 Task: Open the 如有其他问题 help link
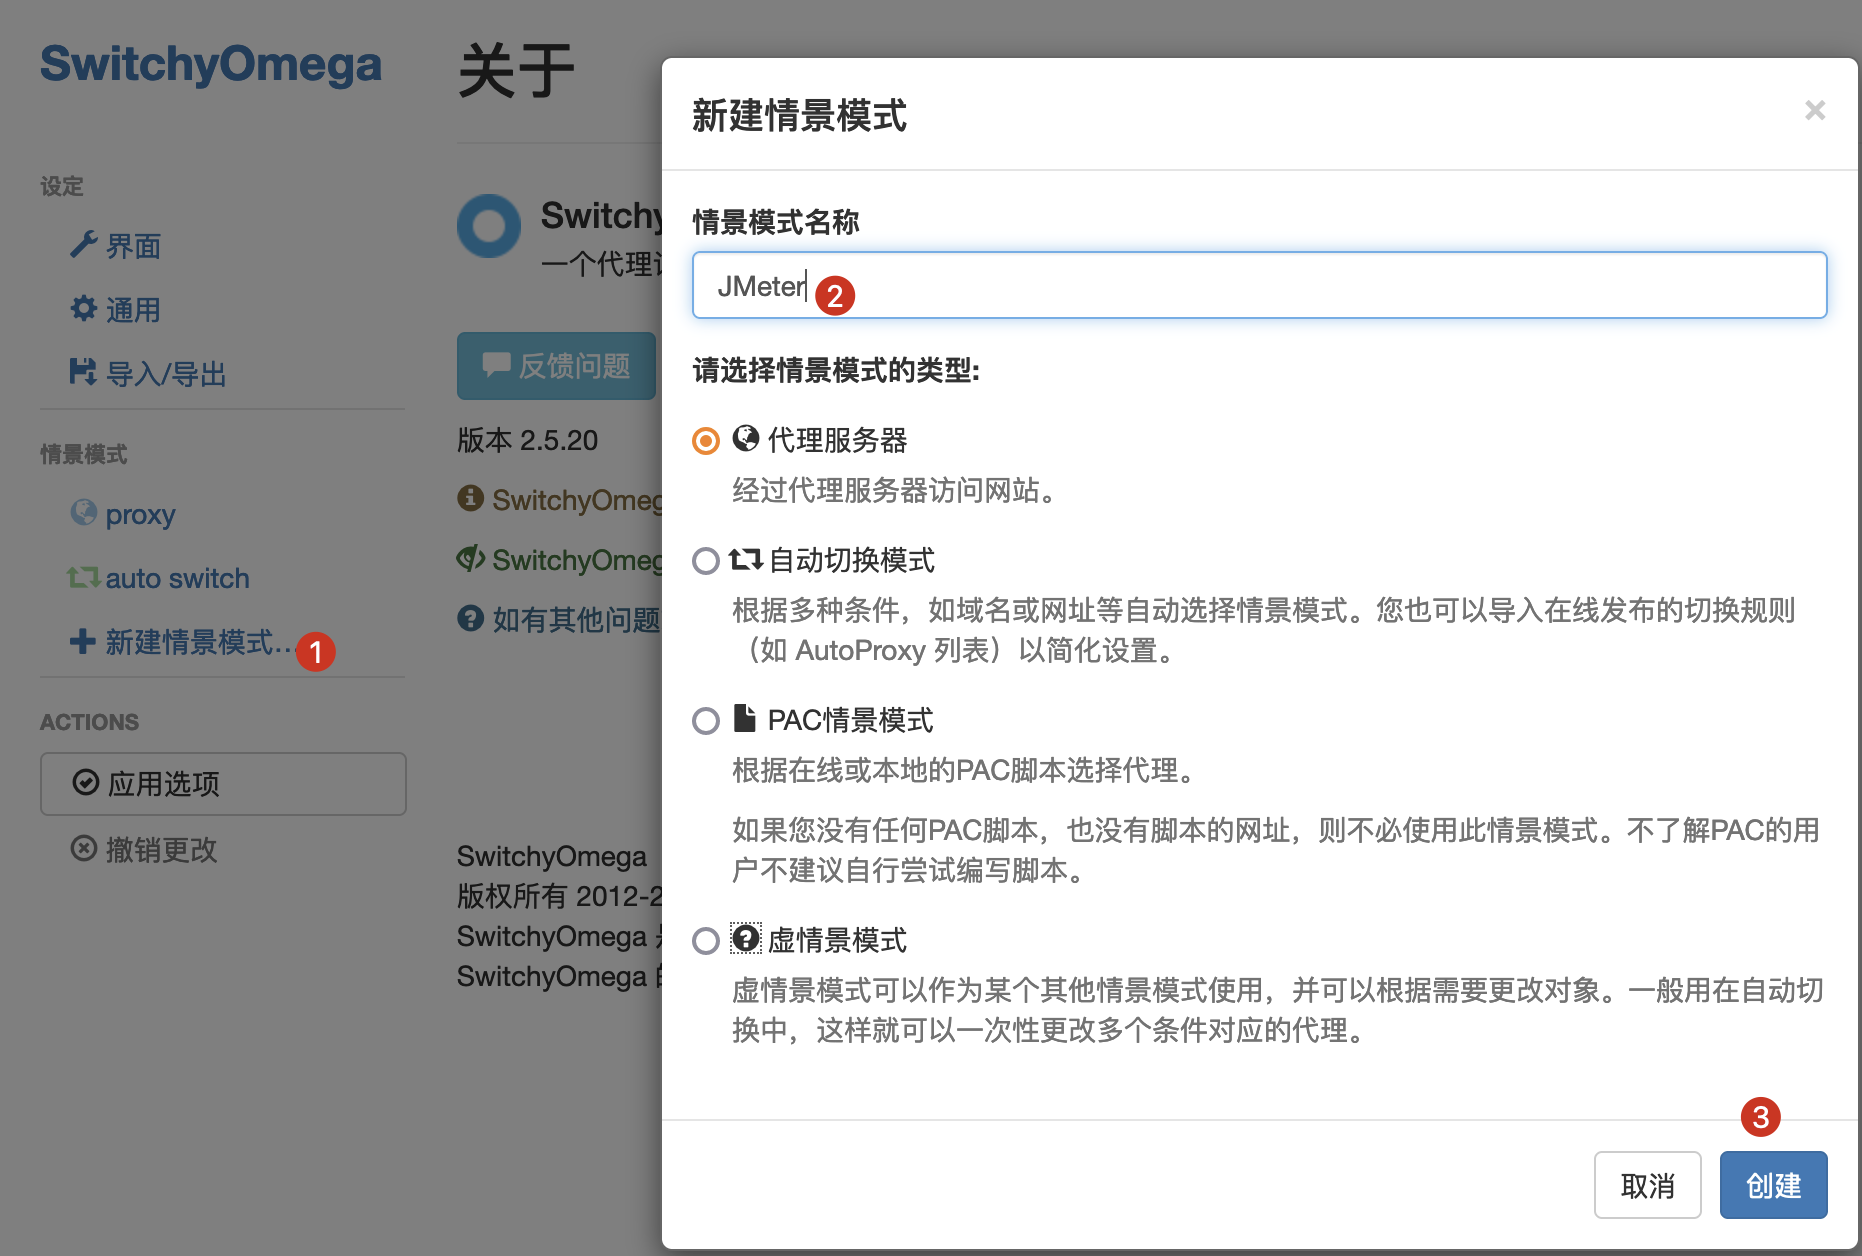point(560,619)
